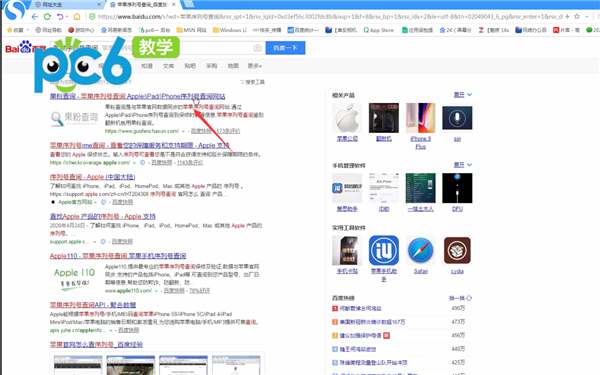This screenshot has width=600, height=375.
Task: Open the 网址导航 bookmark
Action: click(x=49, y=30)
